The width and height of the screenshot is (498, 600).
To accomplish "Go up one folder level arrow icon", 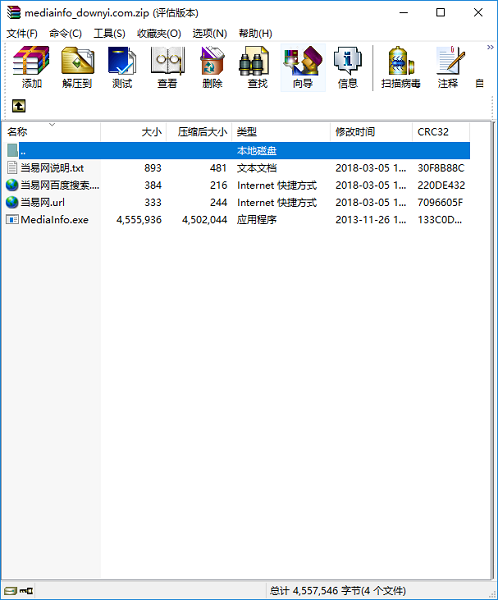I will (19, 106).
